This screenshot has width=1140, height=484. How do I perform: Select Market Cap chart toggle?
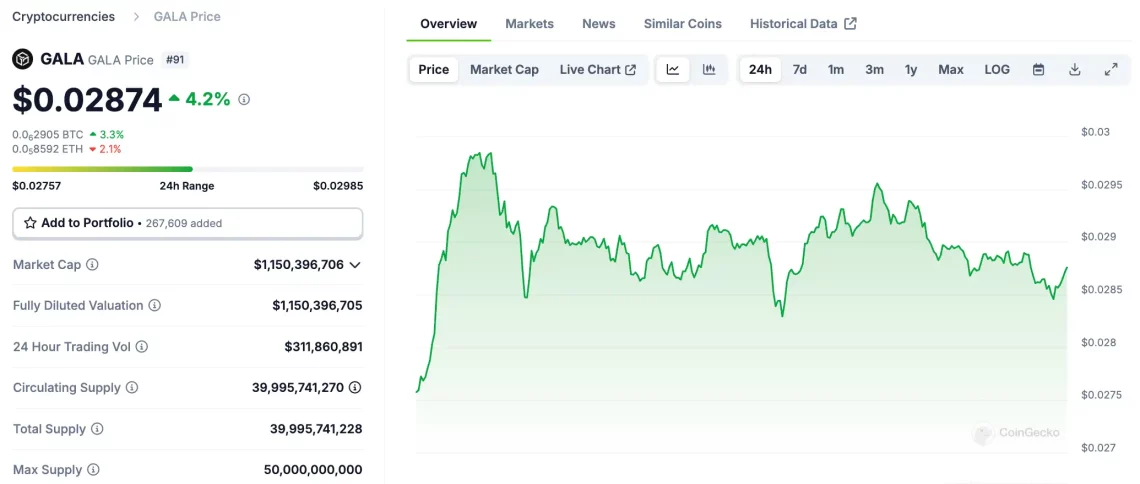(504, 70)
